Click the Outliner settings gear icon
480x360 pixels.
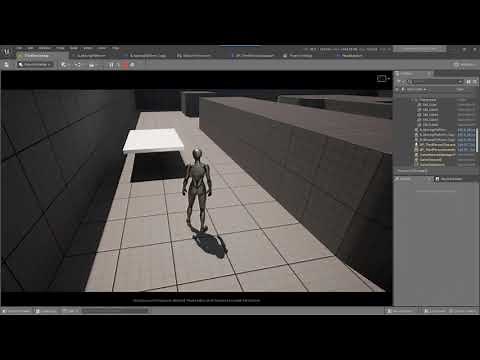475,82
